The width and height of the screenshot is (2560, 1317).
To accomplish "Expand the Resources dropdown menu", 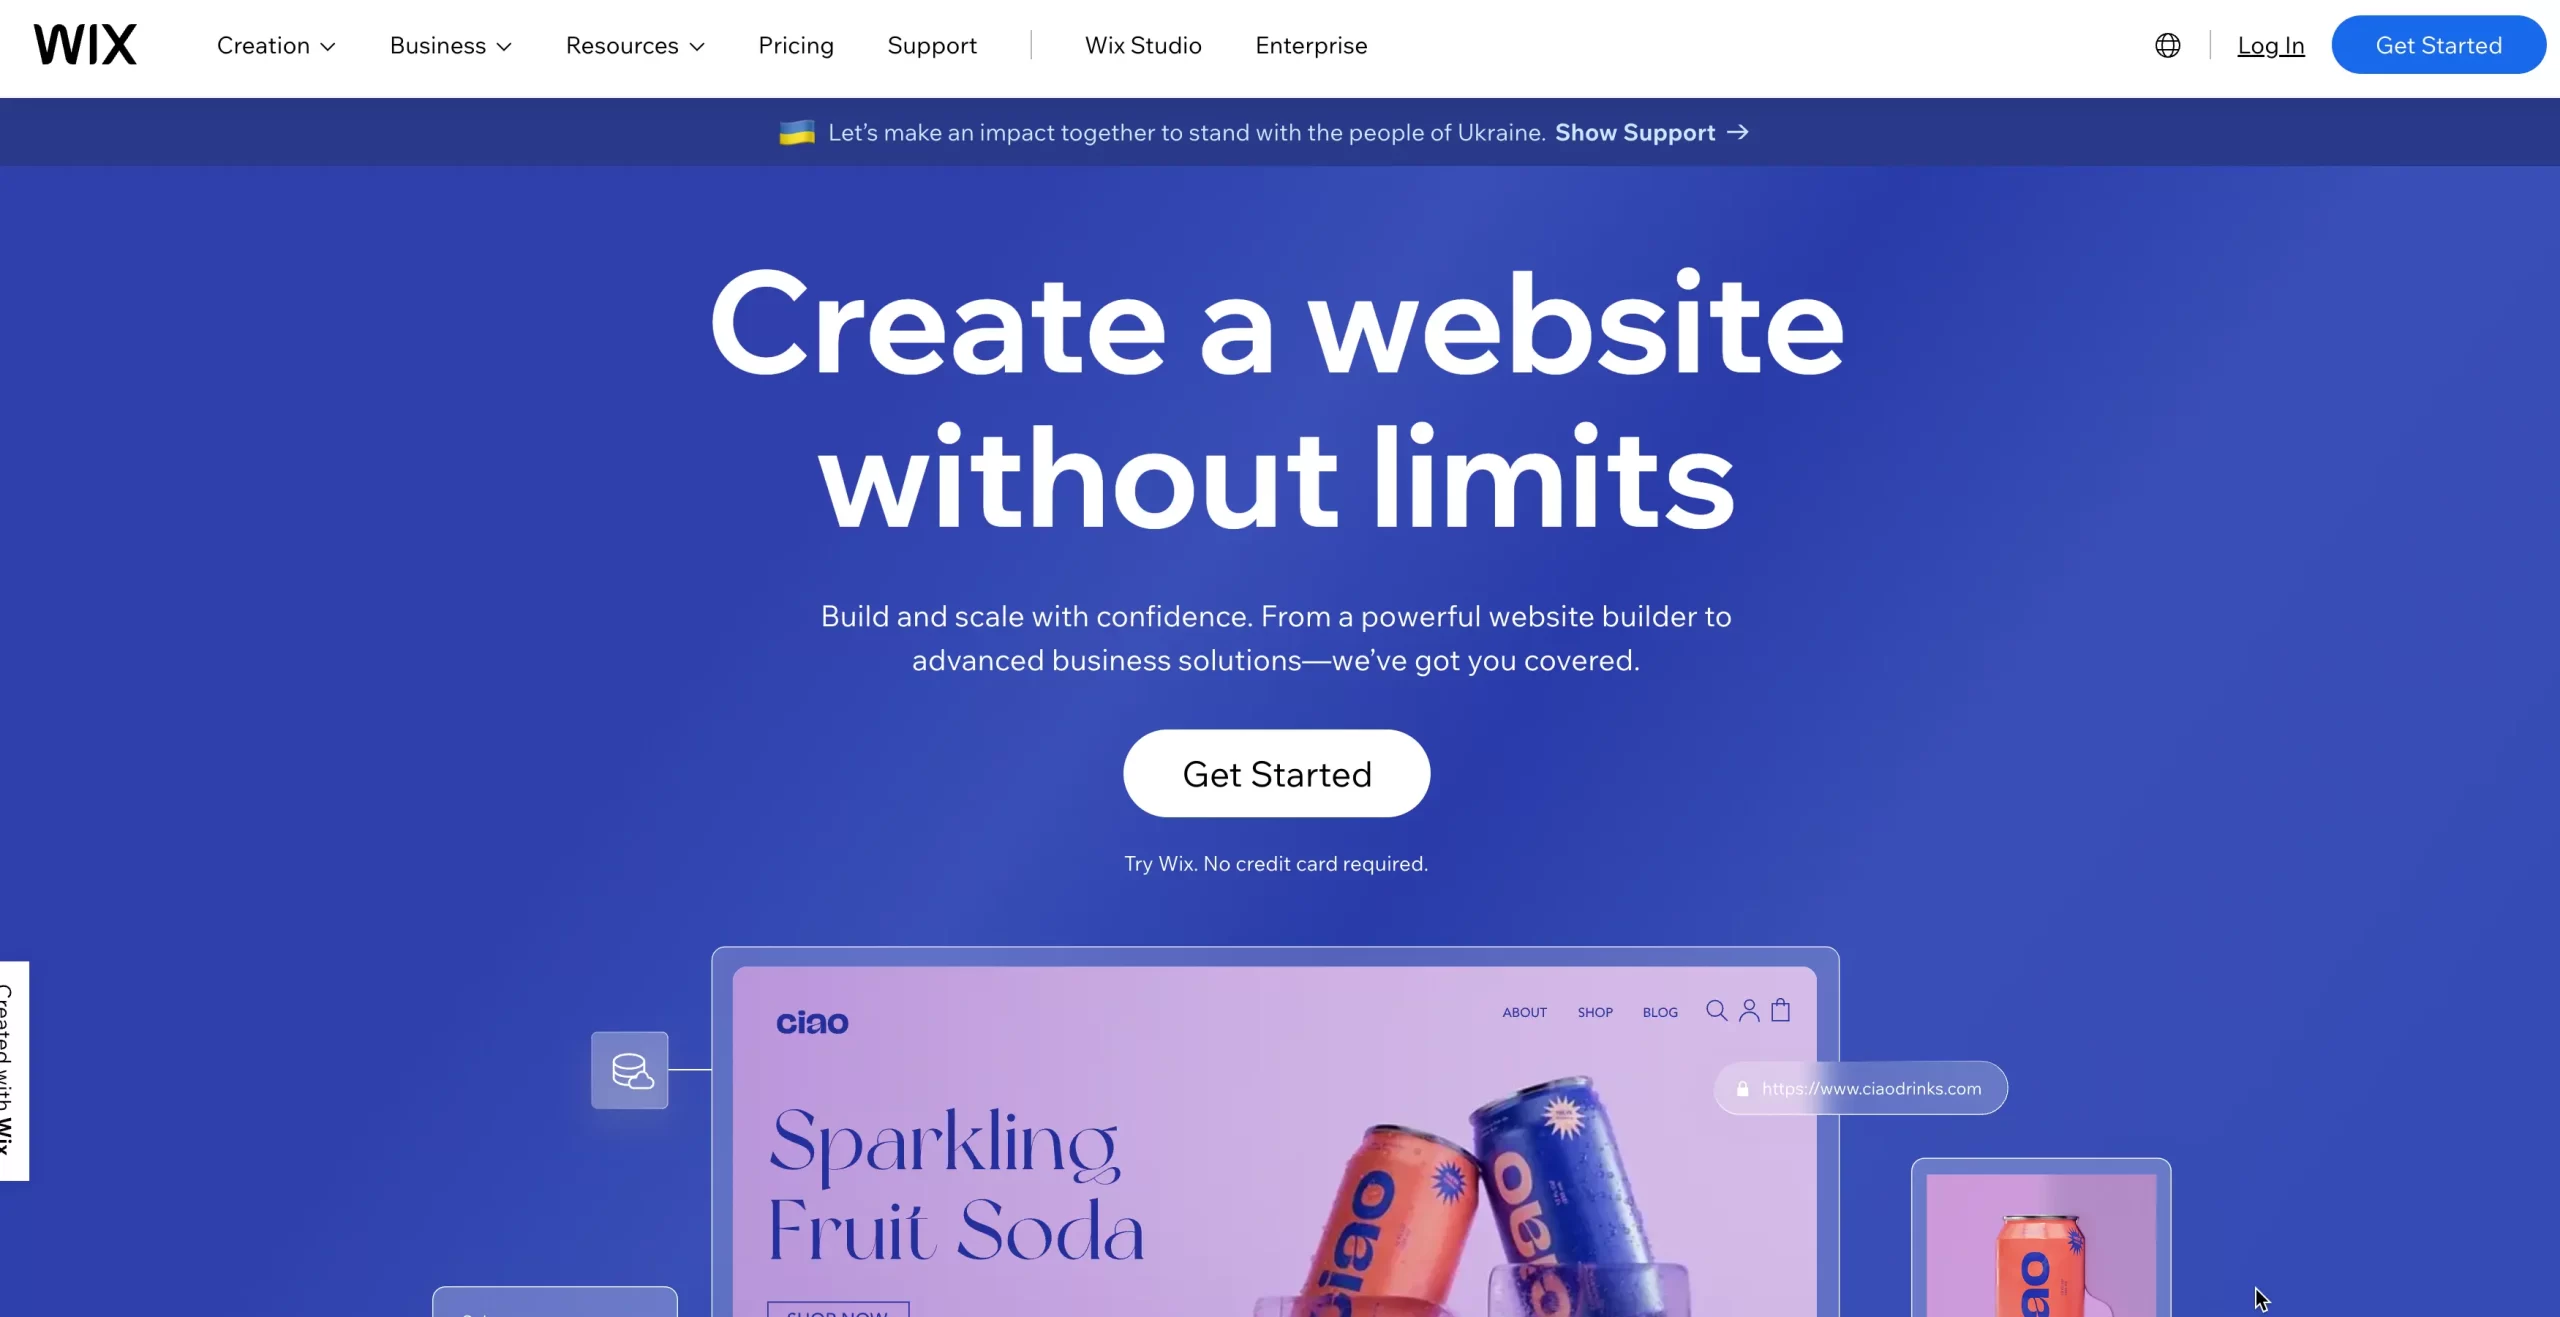I will click(632, 45).
